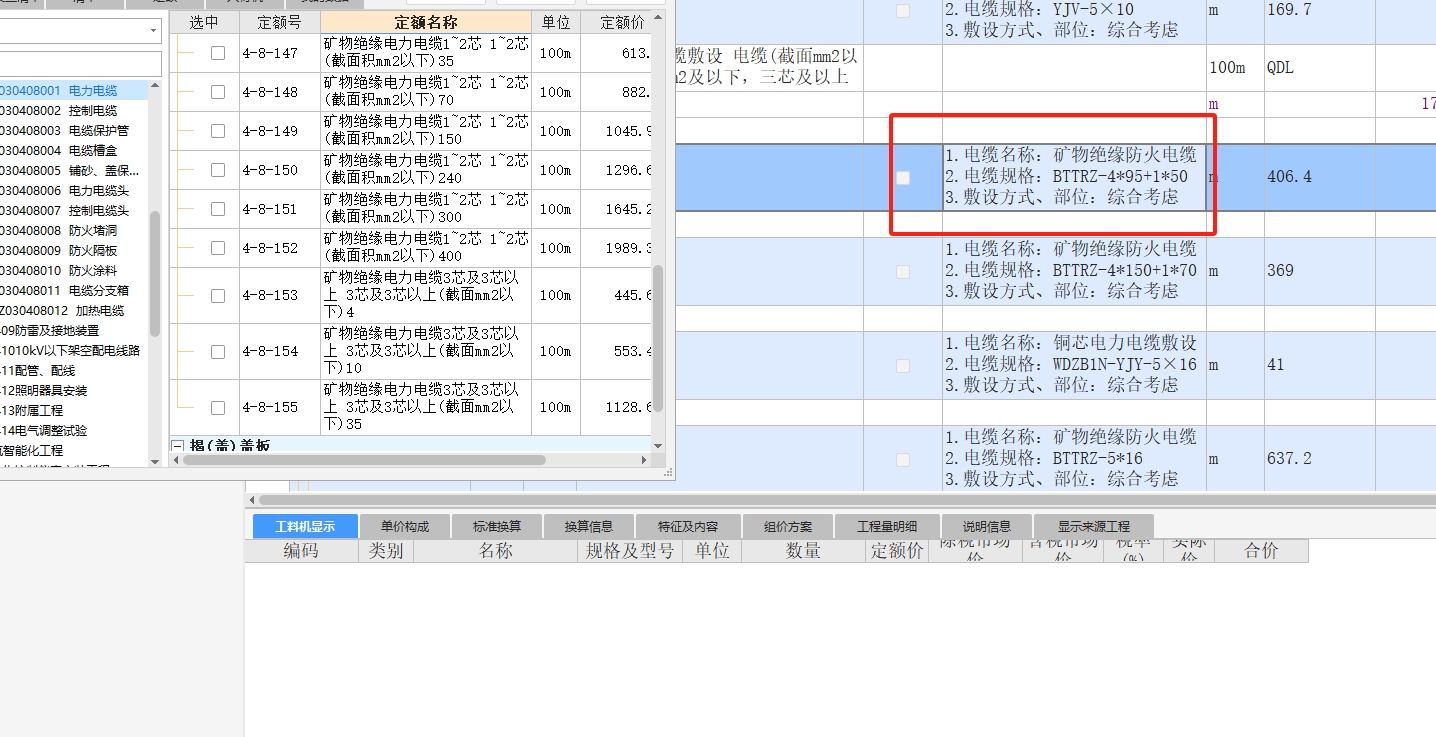The width and height of the screenshot is (1436, 737).
Task: Check the box in the BTTRZ-4*150+1*70 row
Action: 903,272
